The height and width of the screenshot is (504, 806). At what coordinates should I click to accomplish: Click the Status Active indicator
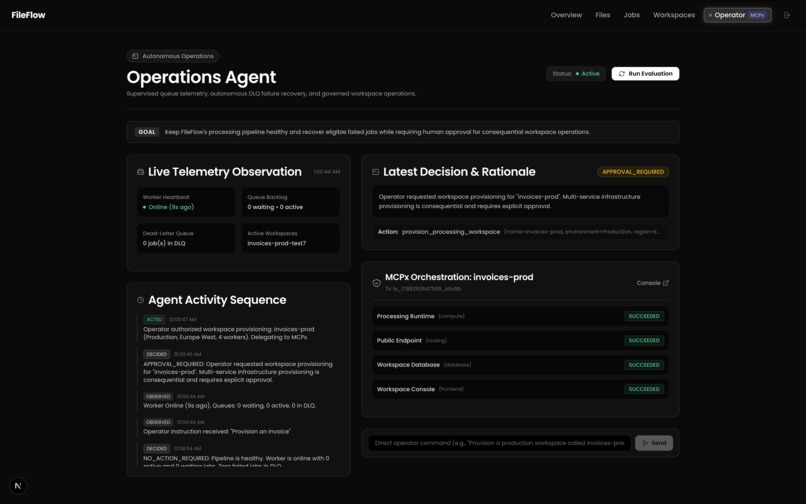pyautogui.click(x=576, y=74)
